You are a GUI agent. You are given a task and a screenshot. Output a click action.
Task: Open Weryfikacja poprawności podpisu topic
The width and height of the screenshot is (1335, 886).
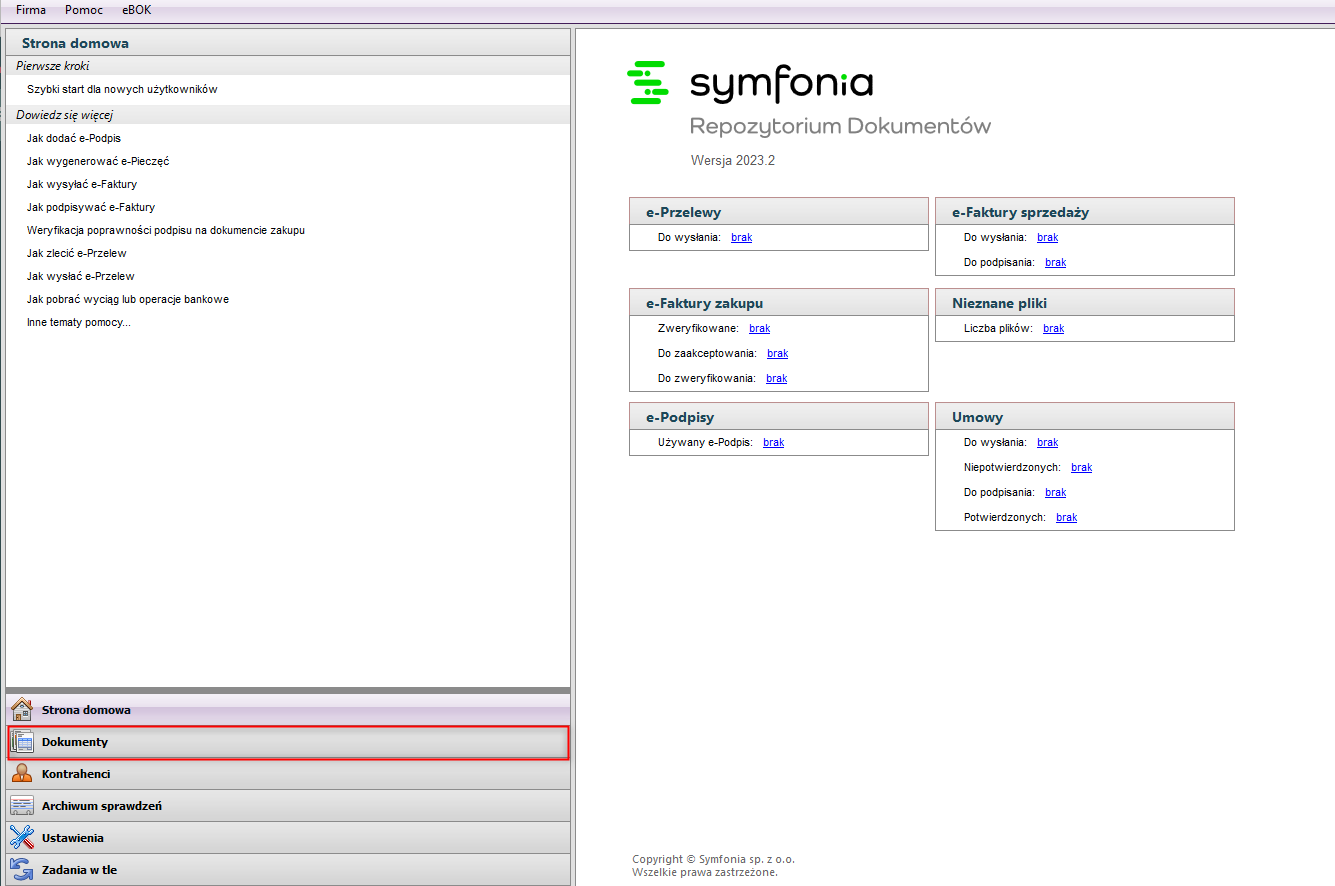coord(166,230)
